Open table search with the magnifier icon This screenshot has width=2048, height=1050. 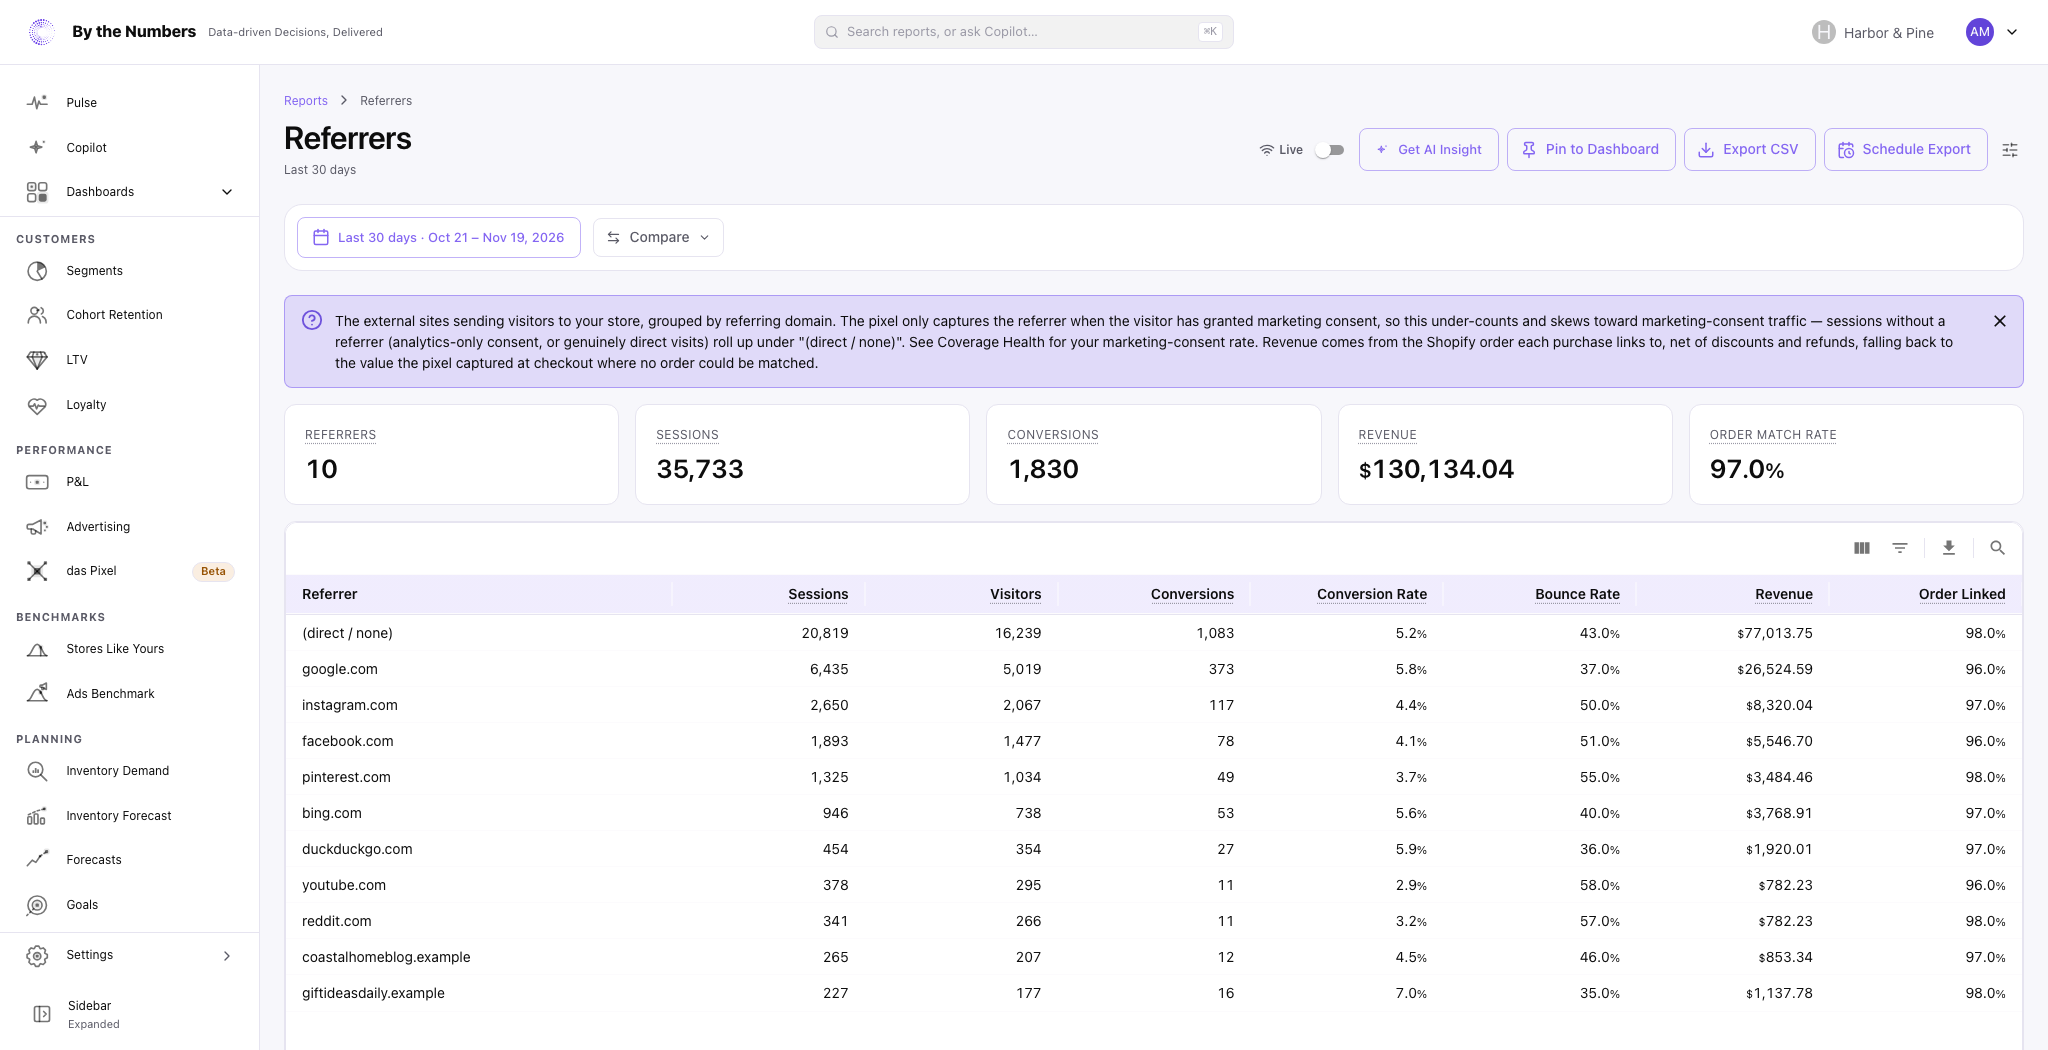(x=1997, y=548)
